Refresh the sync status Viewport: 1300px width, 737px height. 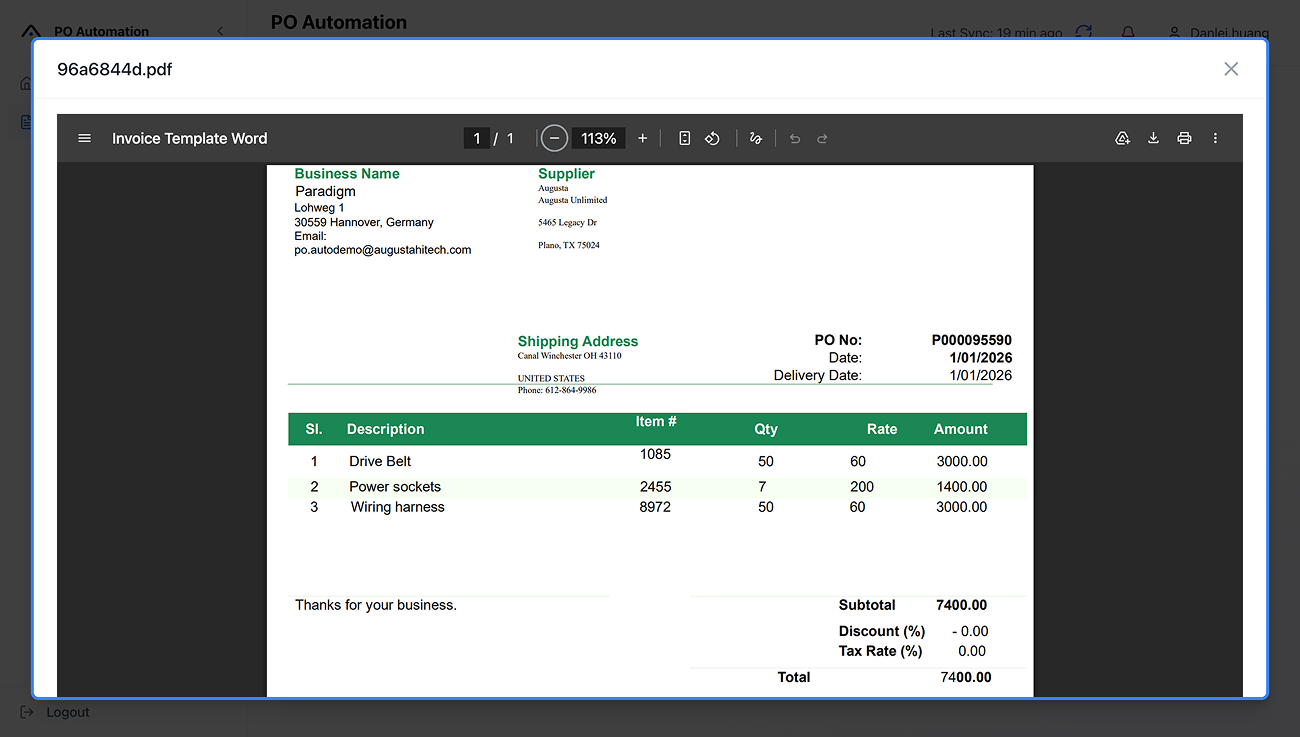click(x=1084, y=32)
